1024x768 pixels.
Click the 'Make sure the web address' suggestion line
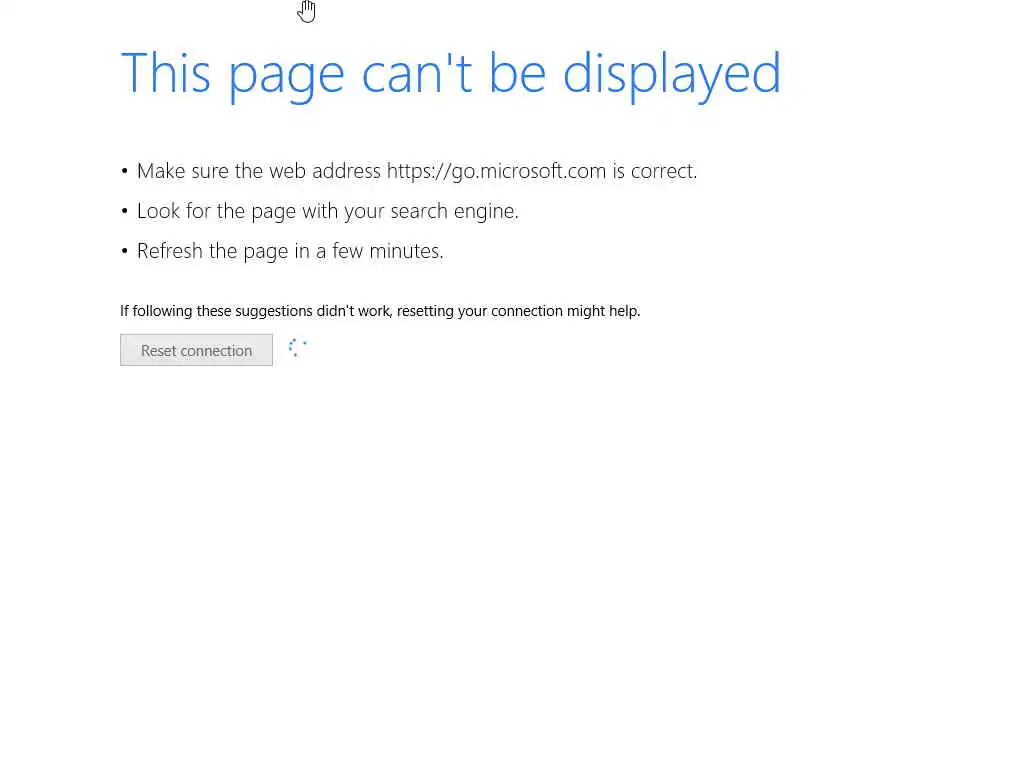(417, 171)
